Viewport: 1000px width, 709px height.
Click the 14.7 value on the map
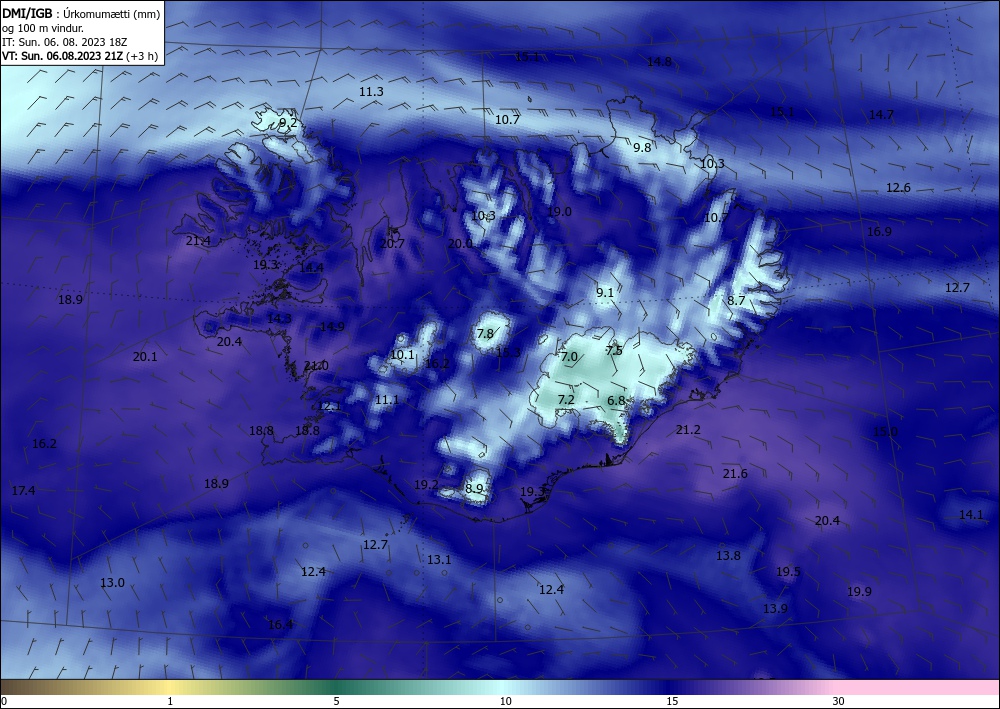881,115
